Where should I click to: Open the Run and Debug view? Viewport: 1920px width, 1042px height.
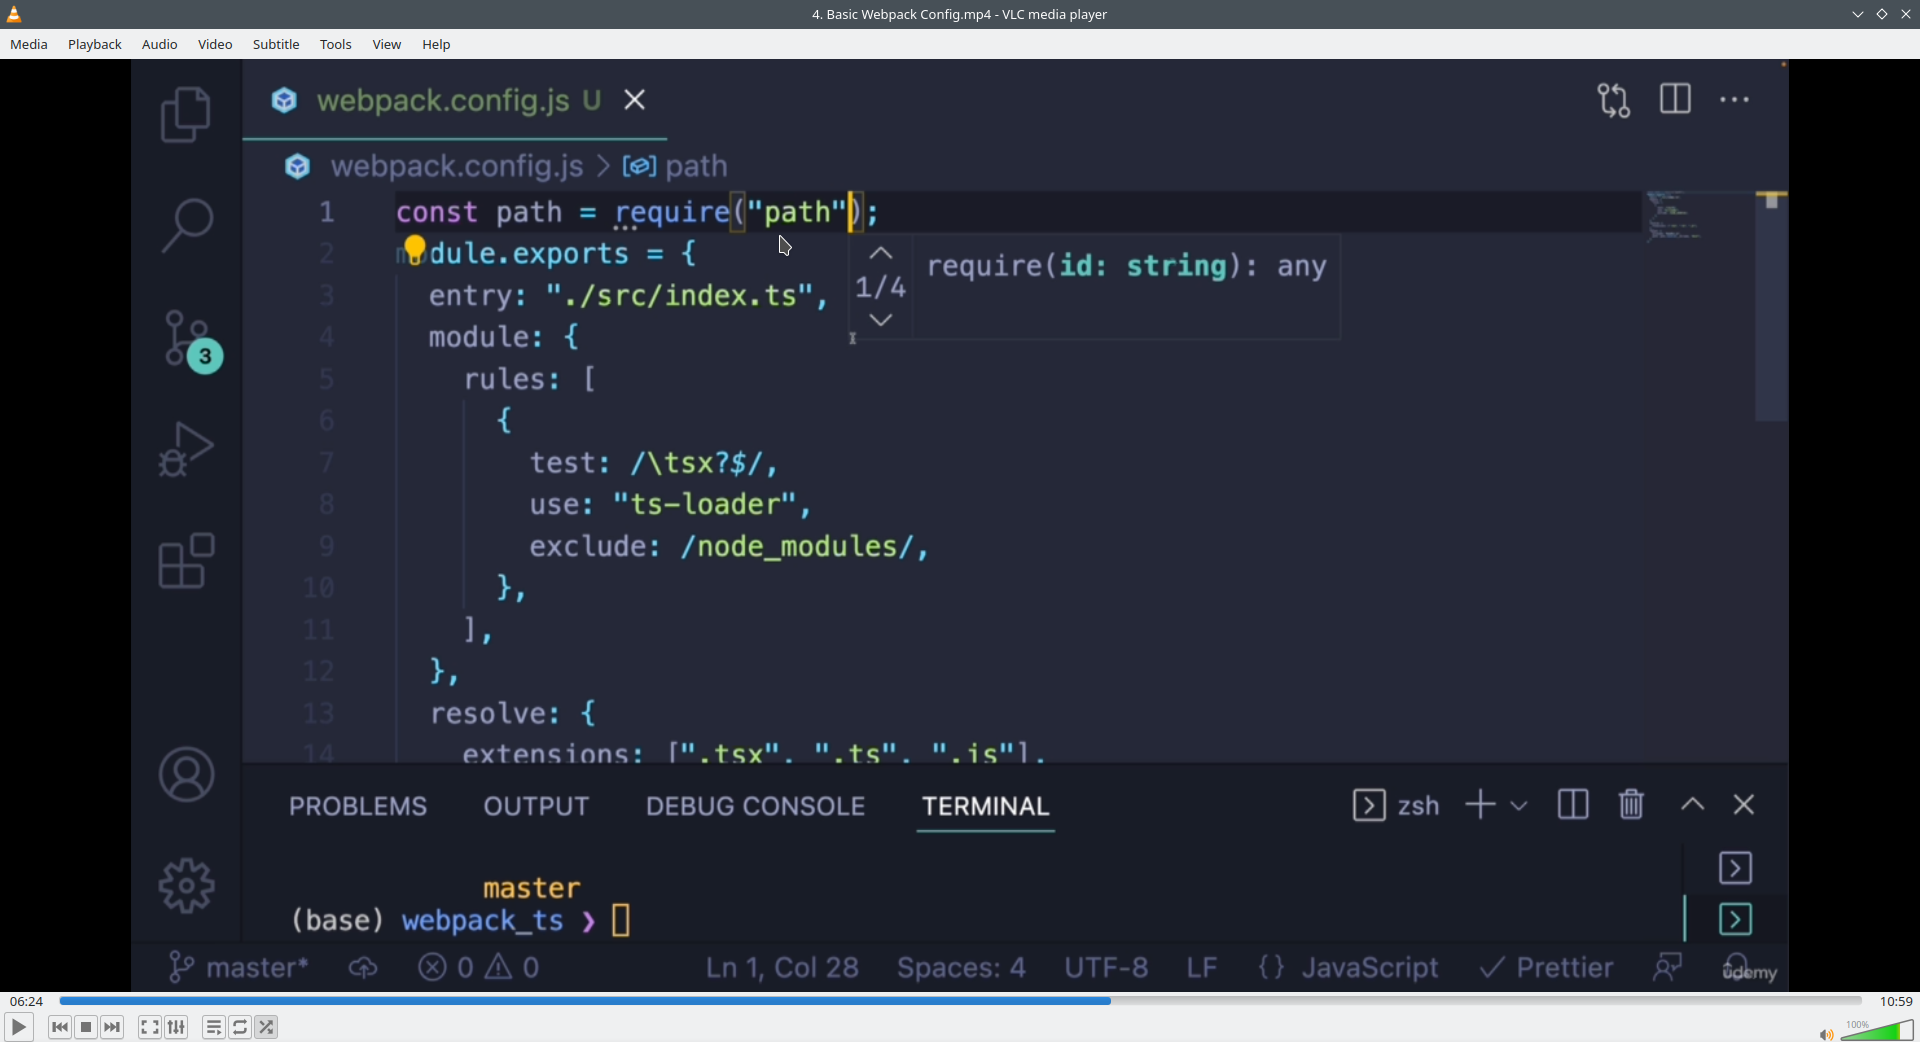tap(186, 449)
